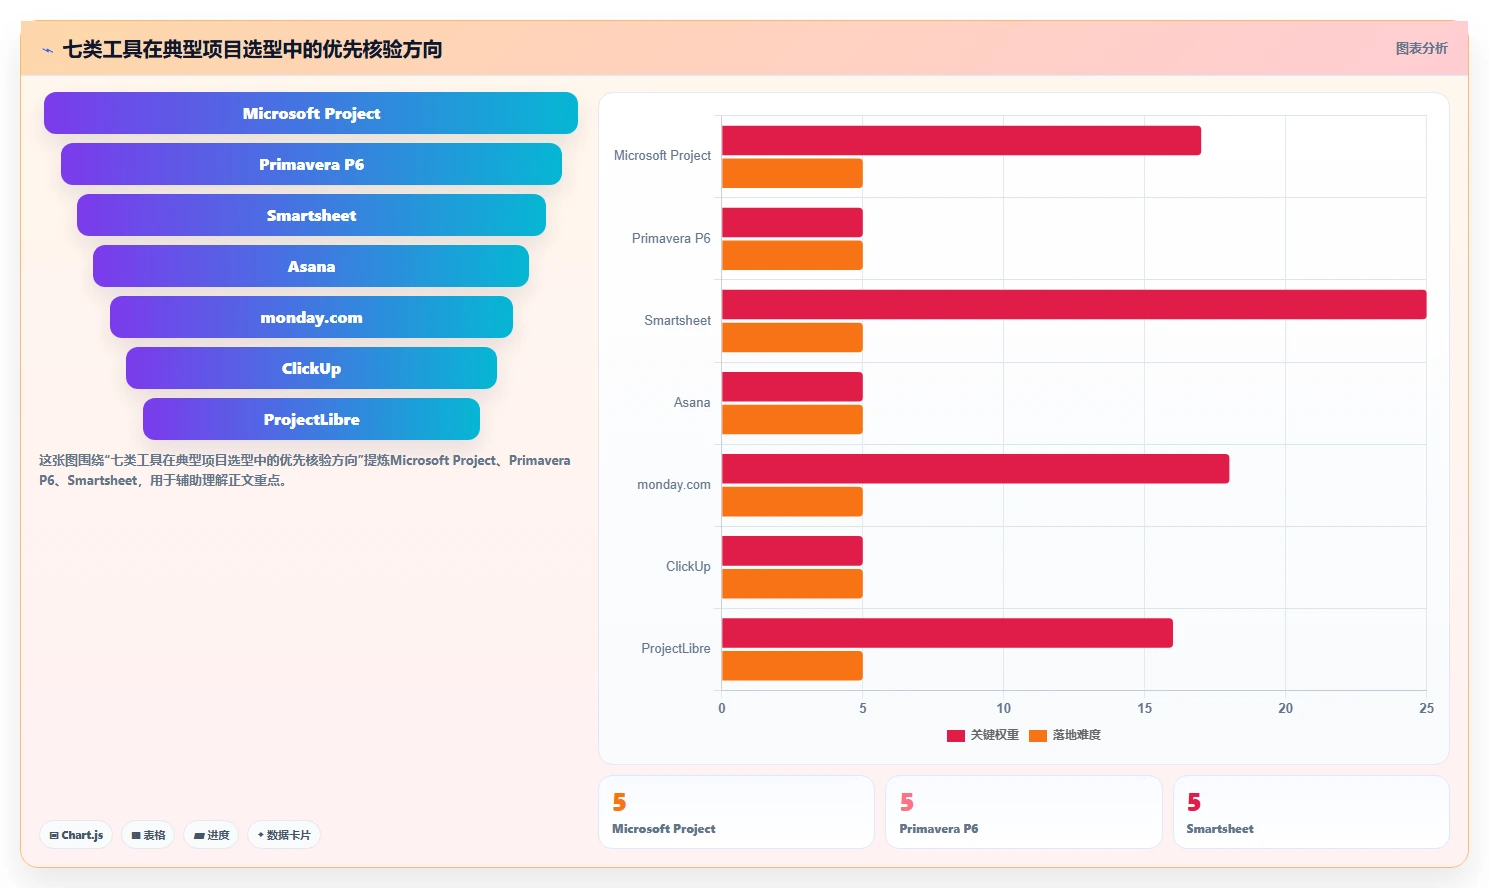Toggle the 落地难度 legend orange swatch
Screen dimensions: 1489x888
(1038, 735)
